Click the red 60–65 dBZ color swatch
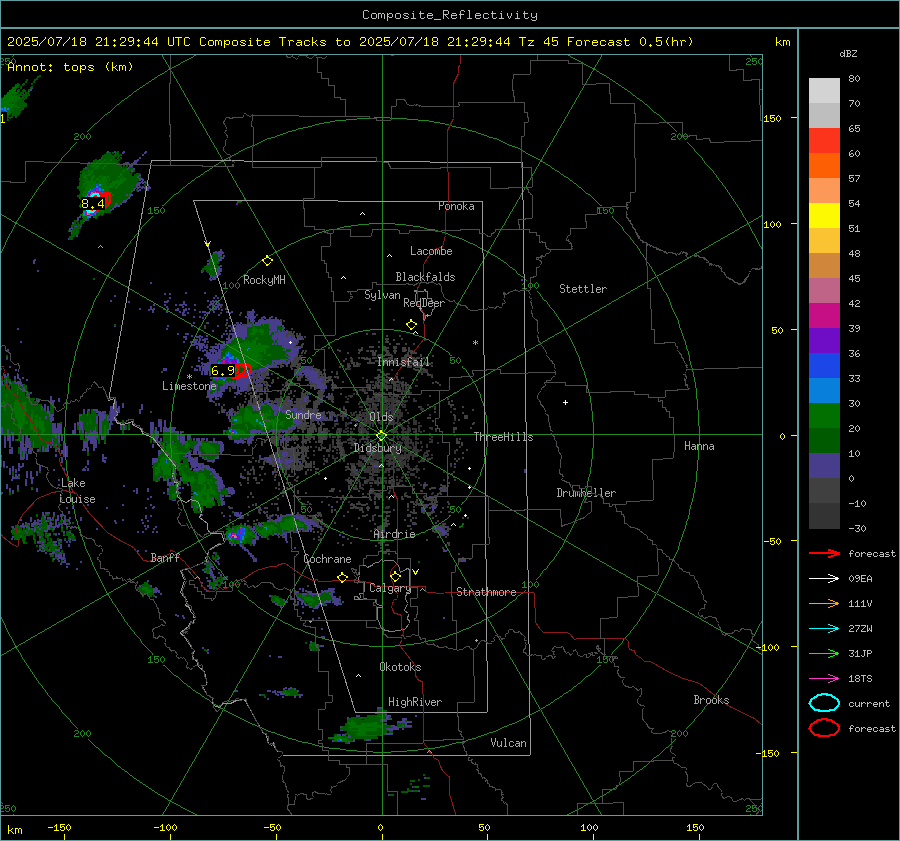 [x=824, y=141]
